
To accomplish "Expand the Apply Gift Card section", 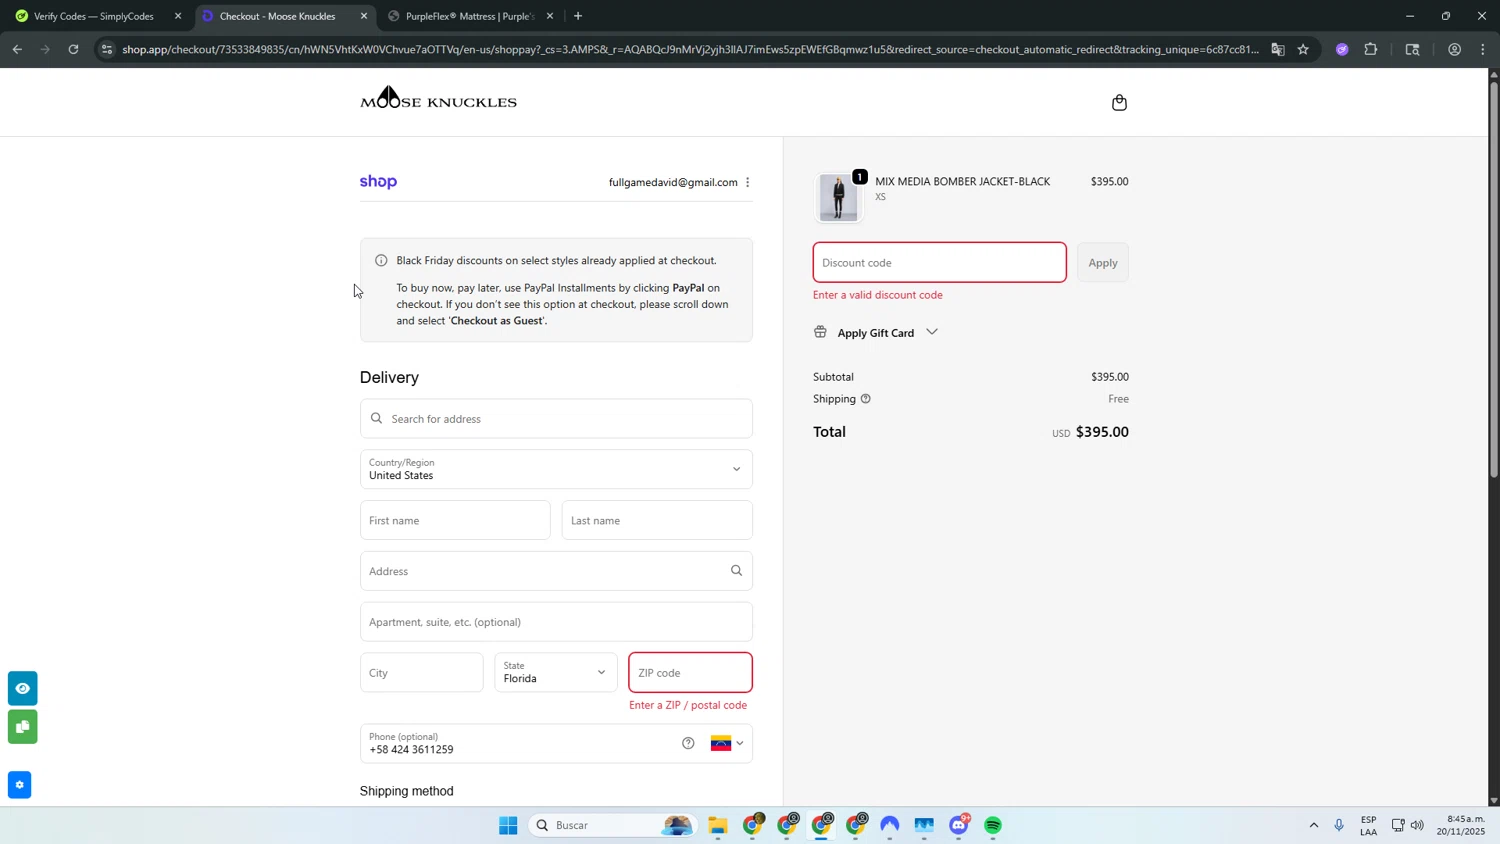I will pos(877,332).
